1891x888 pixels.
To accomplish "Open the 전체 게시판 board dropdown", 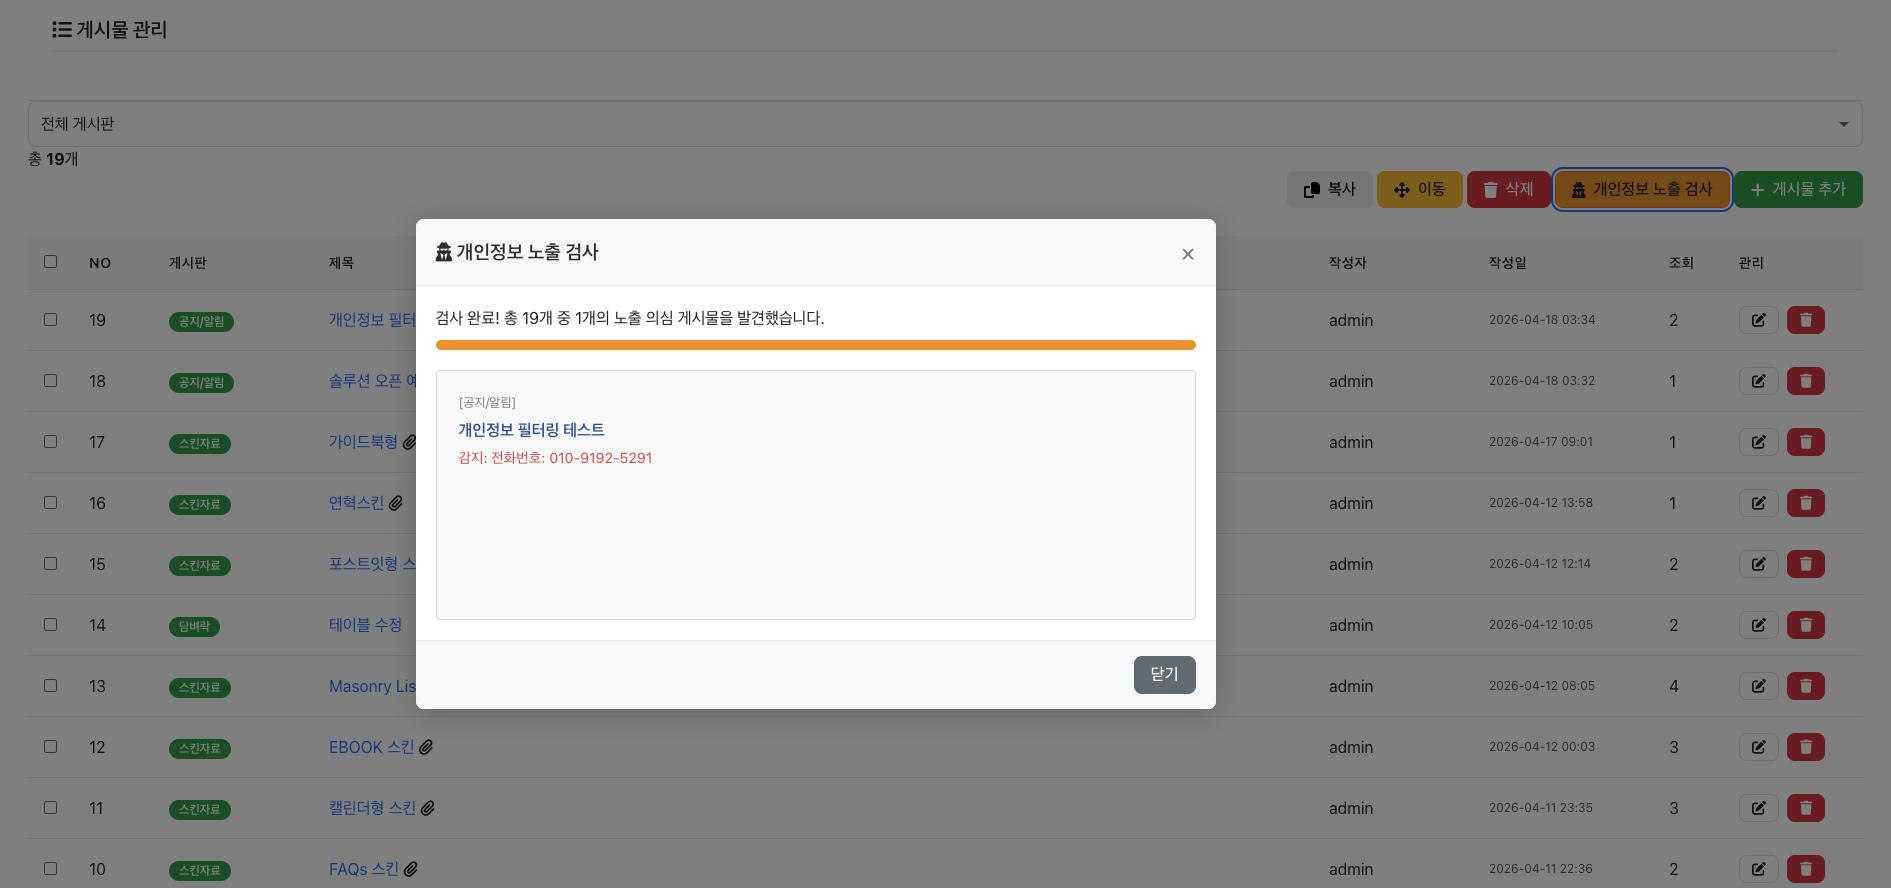I will pyautogui.click(x=945, y=124).
